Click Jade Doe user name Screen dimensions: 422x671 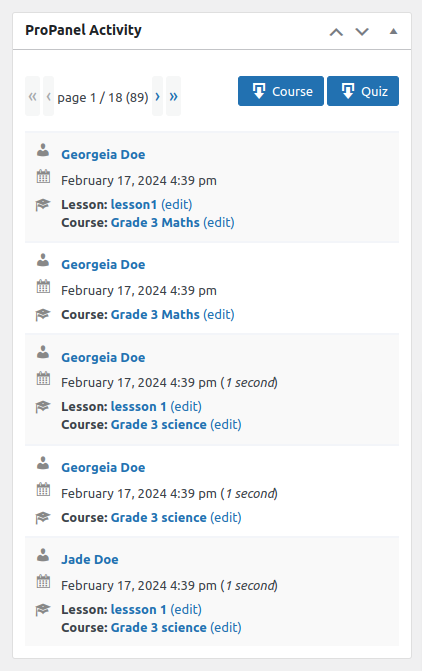point(90,560)
